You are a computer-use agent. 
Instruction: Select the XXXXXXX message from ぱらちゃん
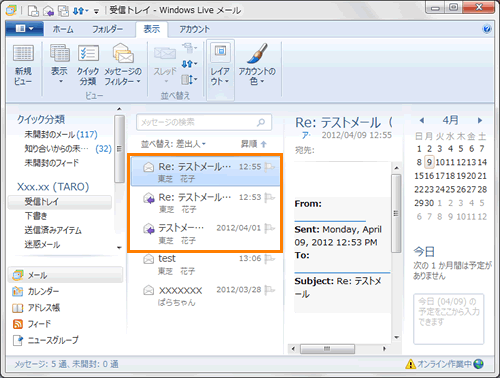(205, 295)
